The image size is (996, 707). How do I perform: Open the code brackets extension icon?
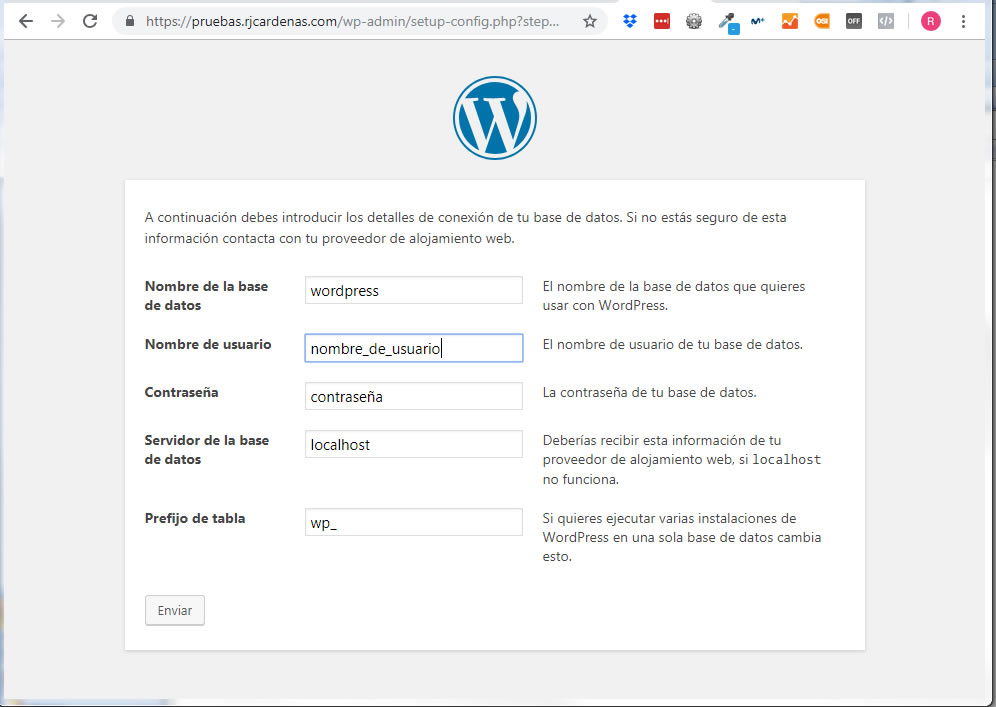tap(886, 21)
